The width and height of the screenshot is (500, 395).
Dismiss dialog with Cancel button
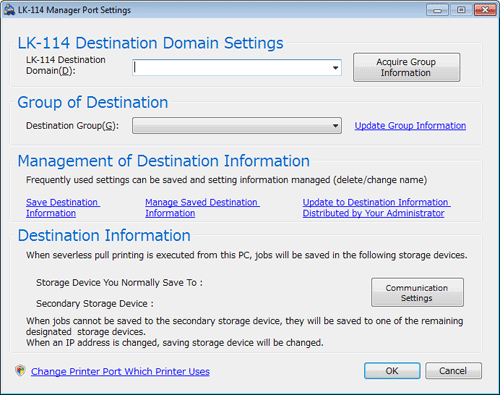pyautogui.click(x=453, y=371)
